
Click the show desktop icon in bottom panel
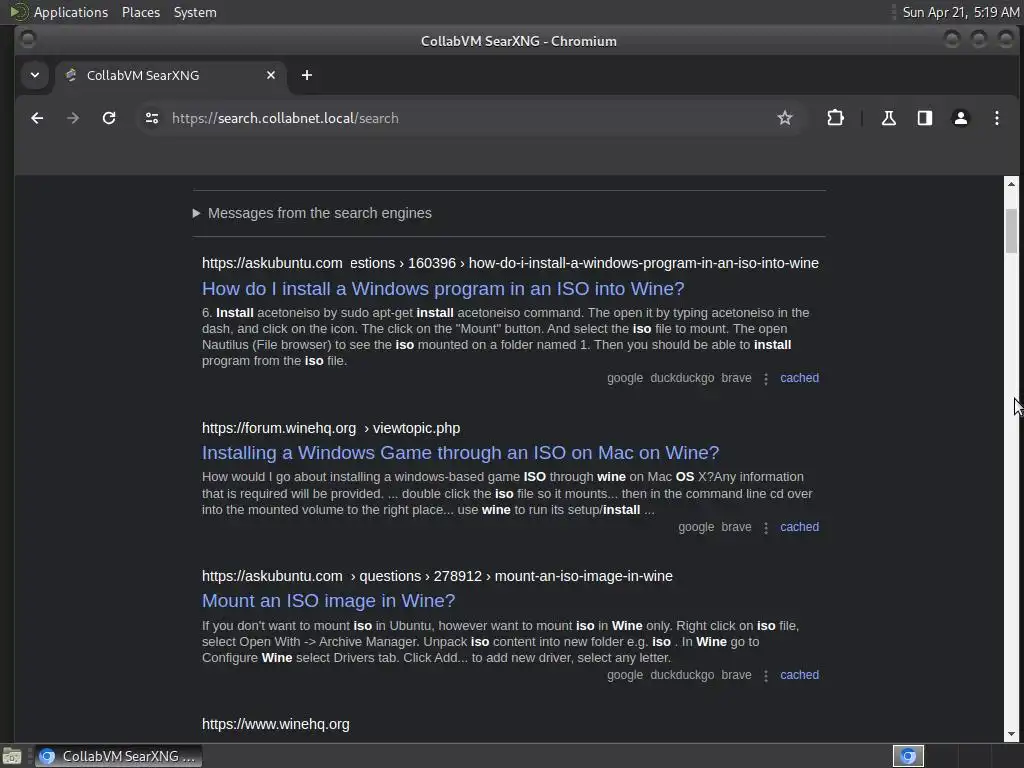coord(12,756)
